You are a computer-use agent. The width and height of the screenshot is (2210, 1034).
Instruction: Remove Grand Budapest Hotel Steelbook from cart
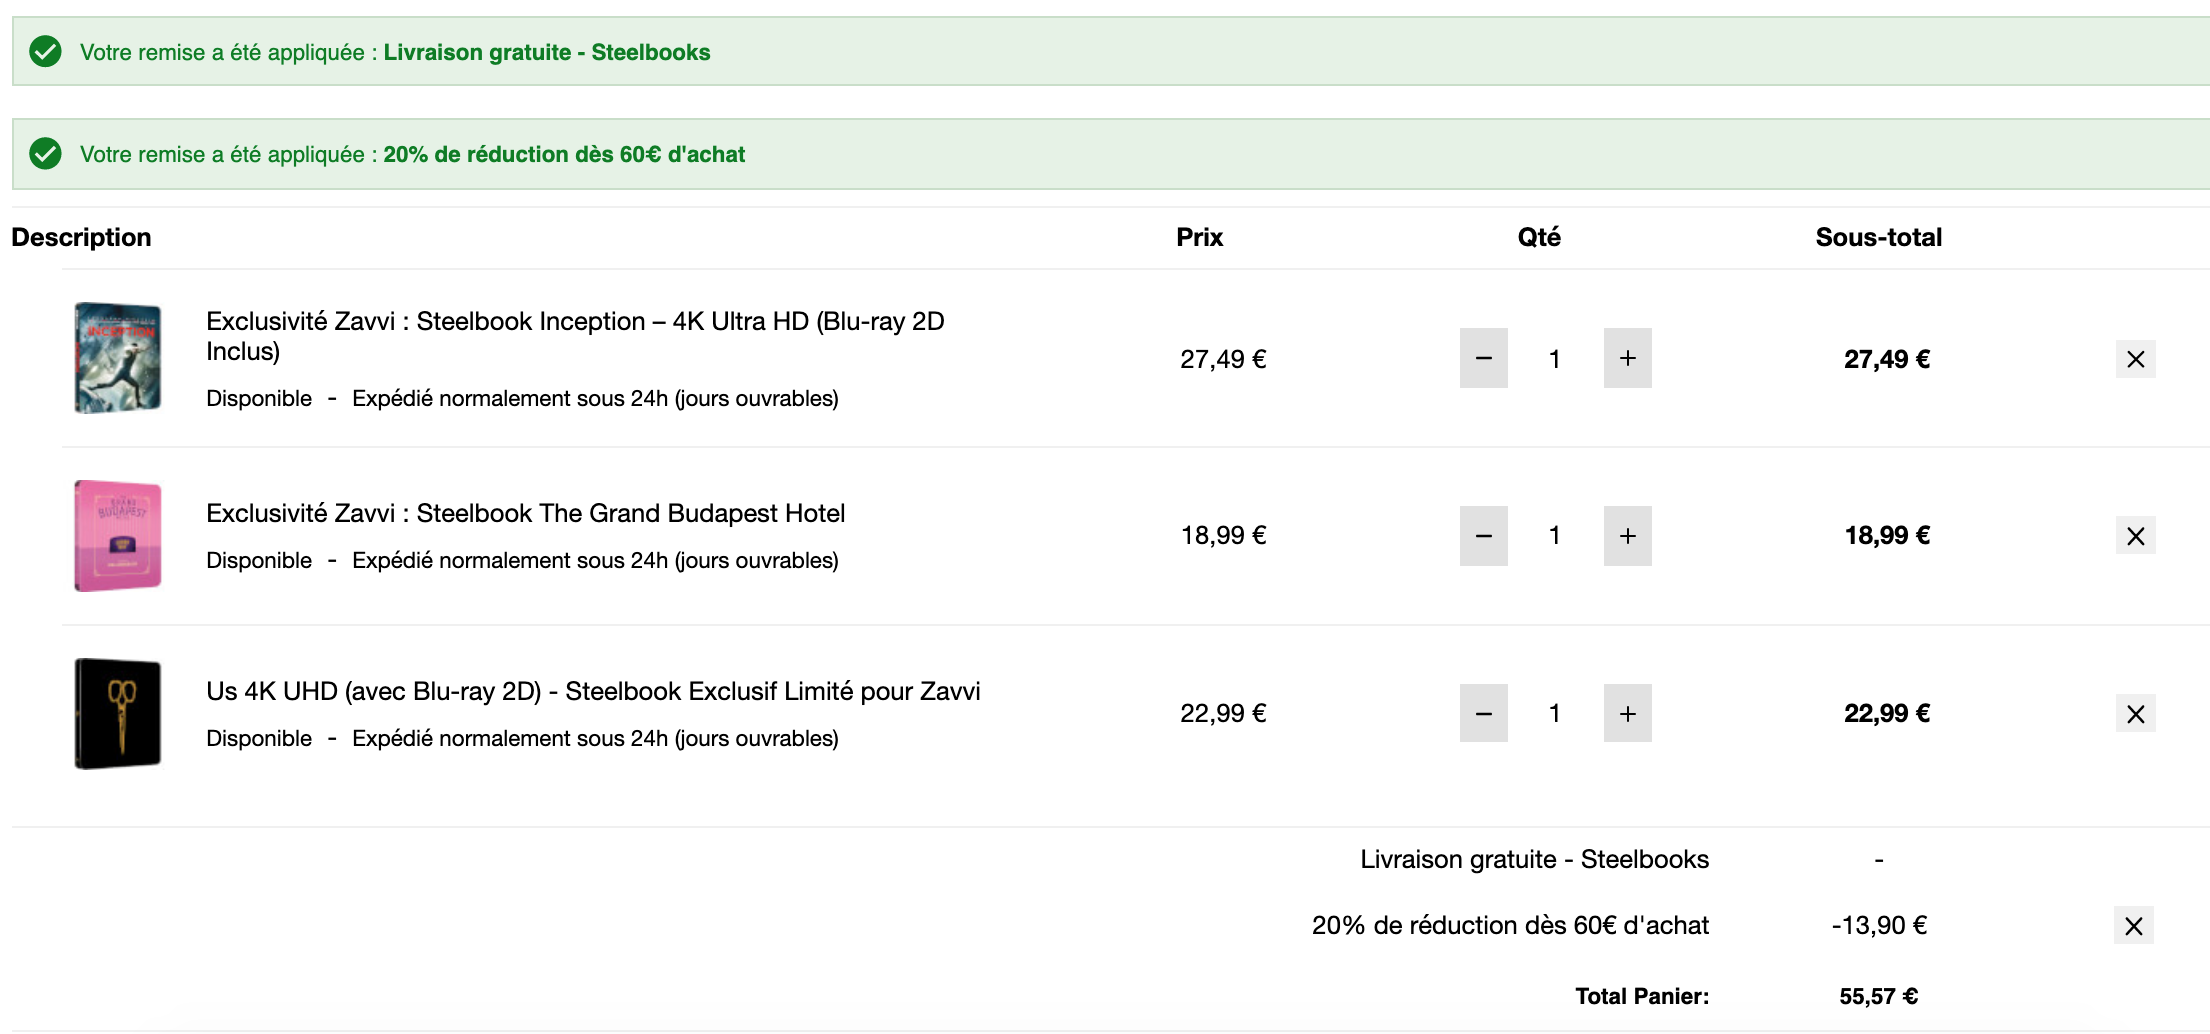[x=2135, y=536]
